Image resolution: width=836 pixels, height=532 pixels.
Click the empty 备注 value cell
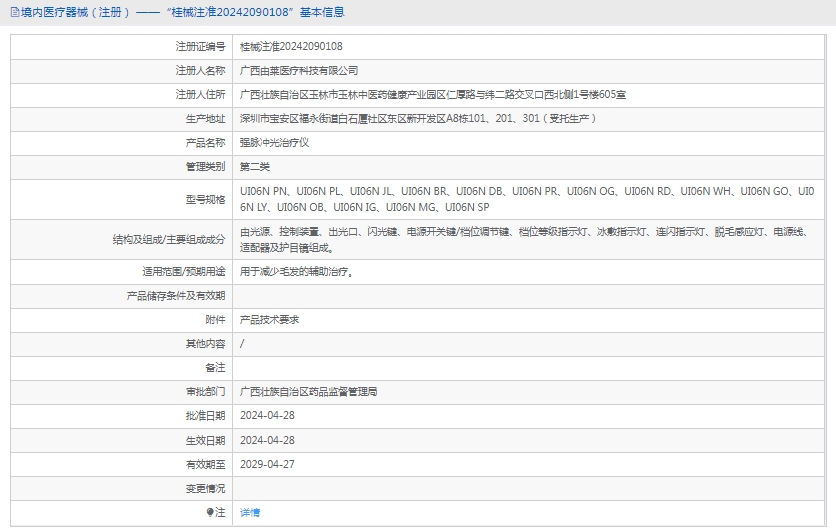coord(530,367)
